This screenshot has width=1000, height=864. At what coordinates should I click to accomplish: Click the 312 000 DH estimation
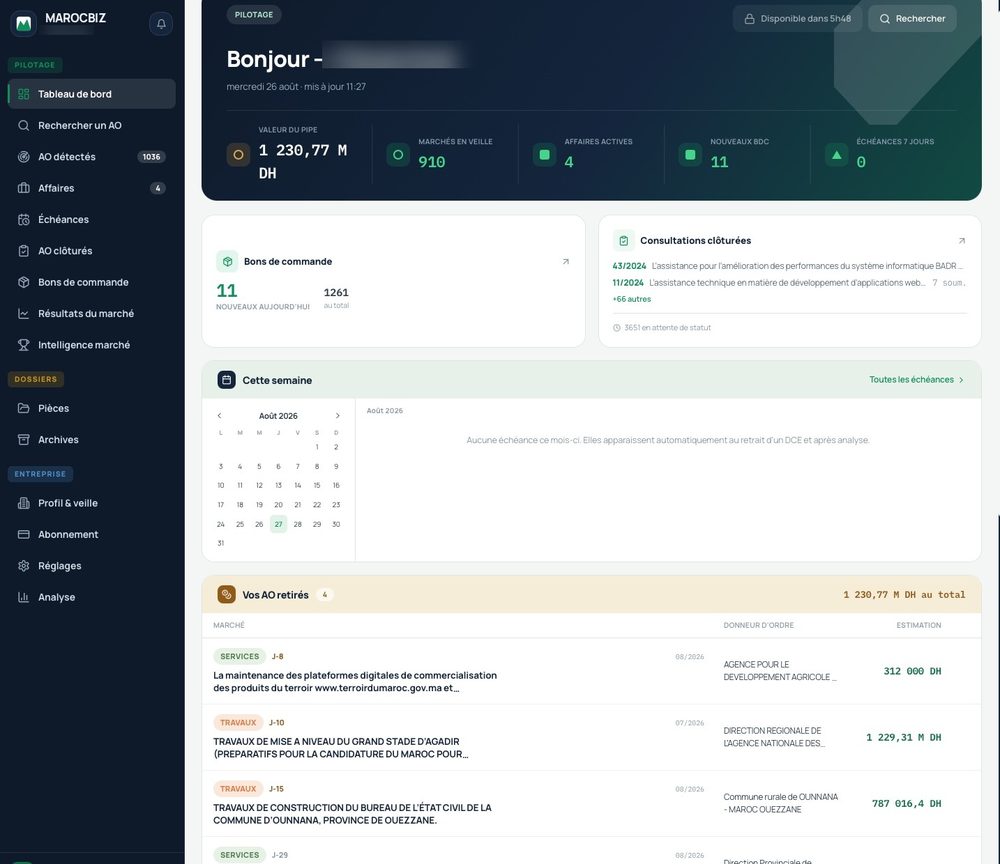[x=912, y=671]
